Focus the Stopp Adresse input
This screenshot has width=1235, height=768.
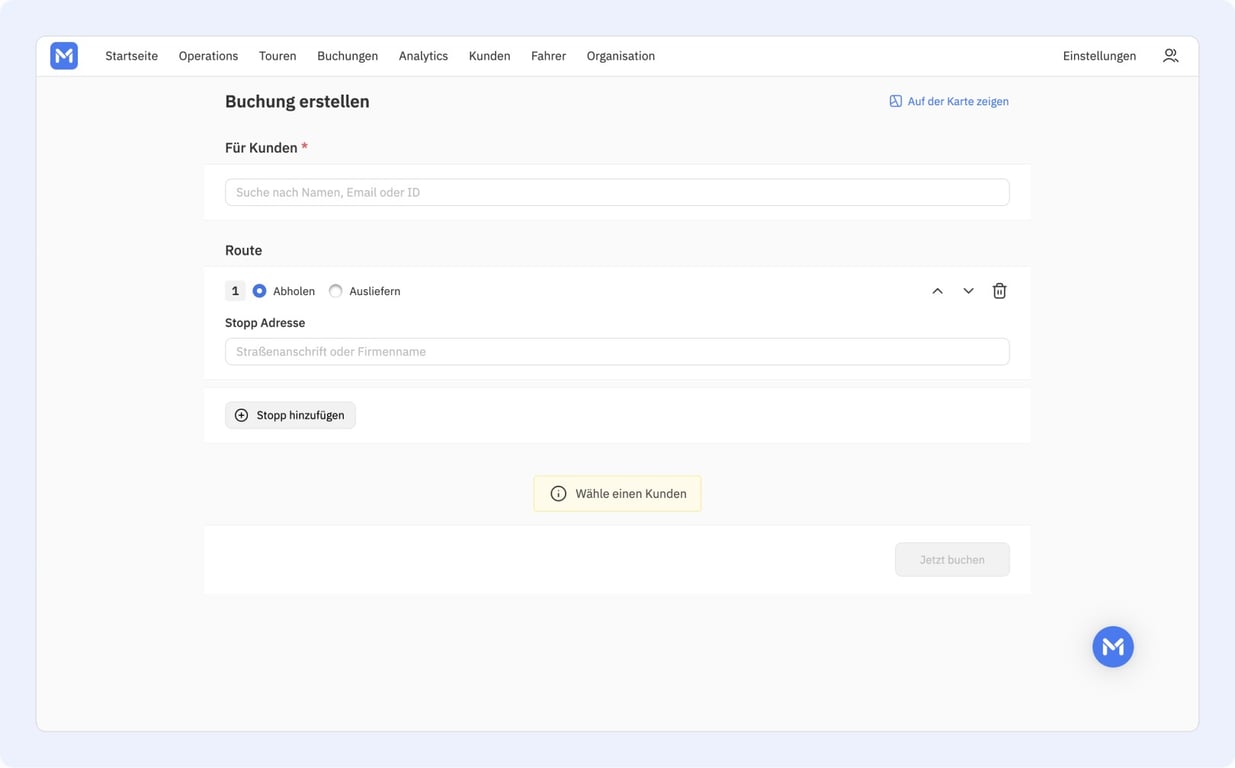[x=617, y=351]
